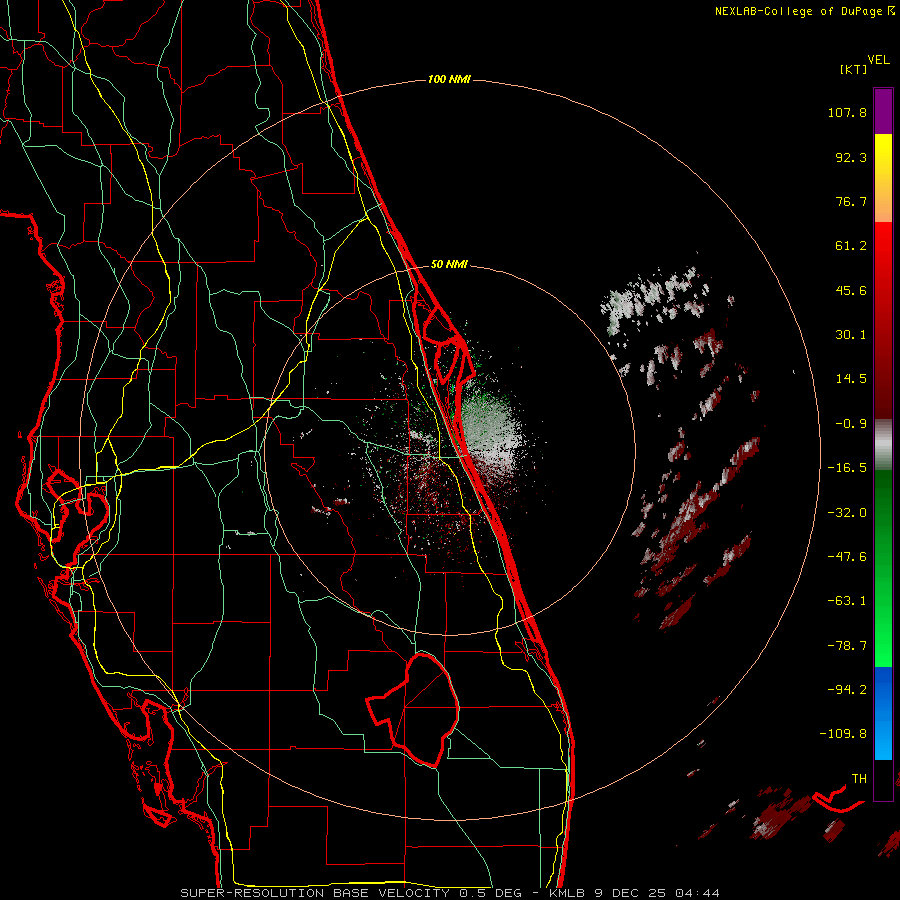
Task: Select the 45.6 velocity scale value
Action: click(x=851, y=290)
